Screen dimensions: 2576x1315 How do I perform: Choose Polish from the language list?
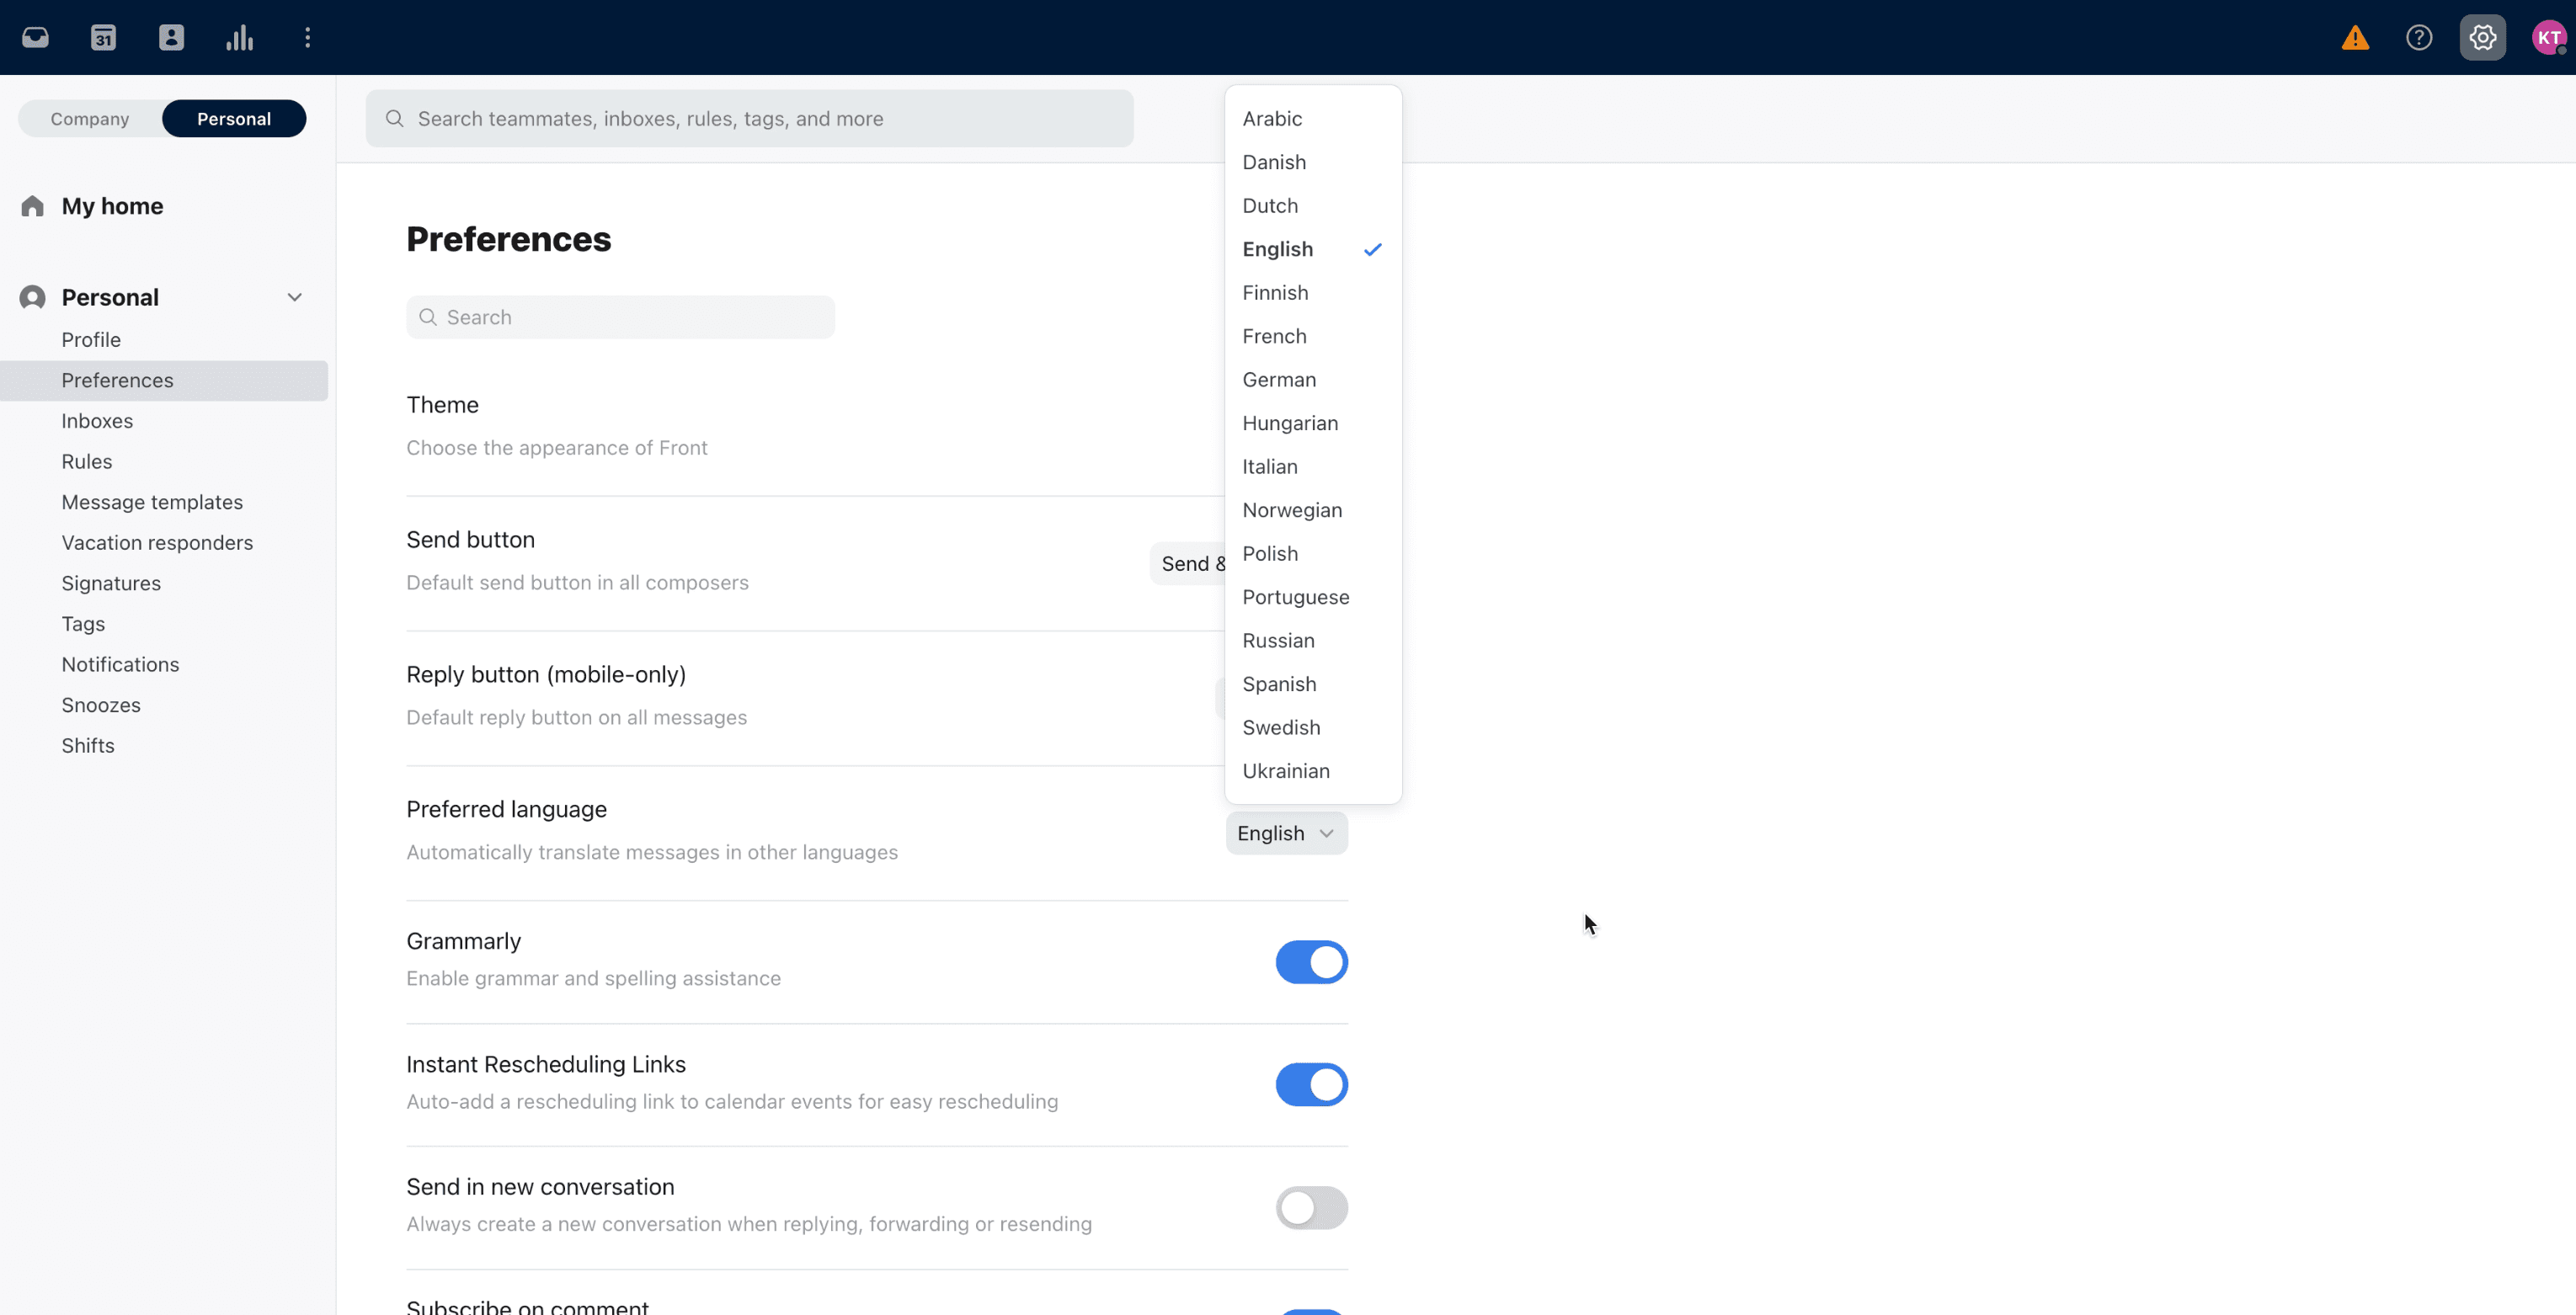pos(1312,554)
